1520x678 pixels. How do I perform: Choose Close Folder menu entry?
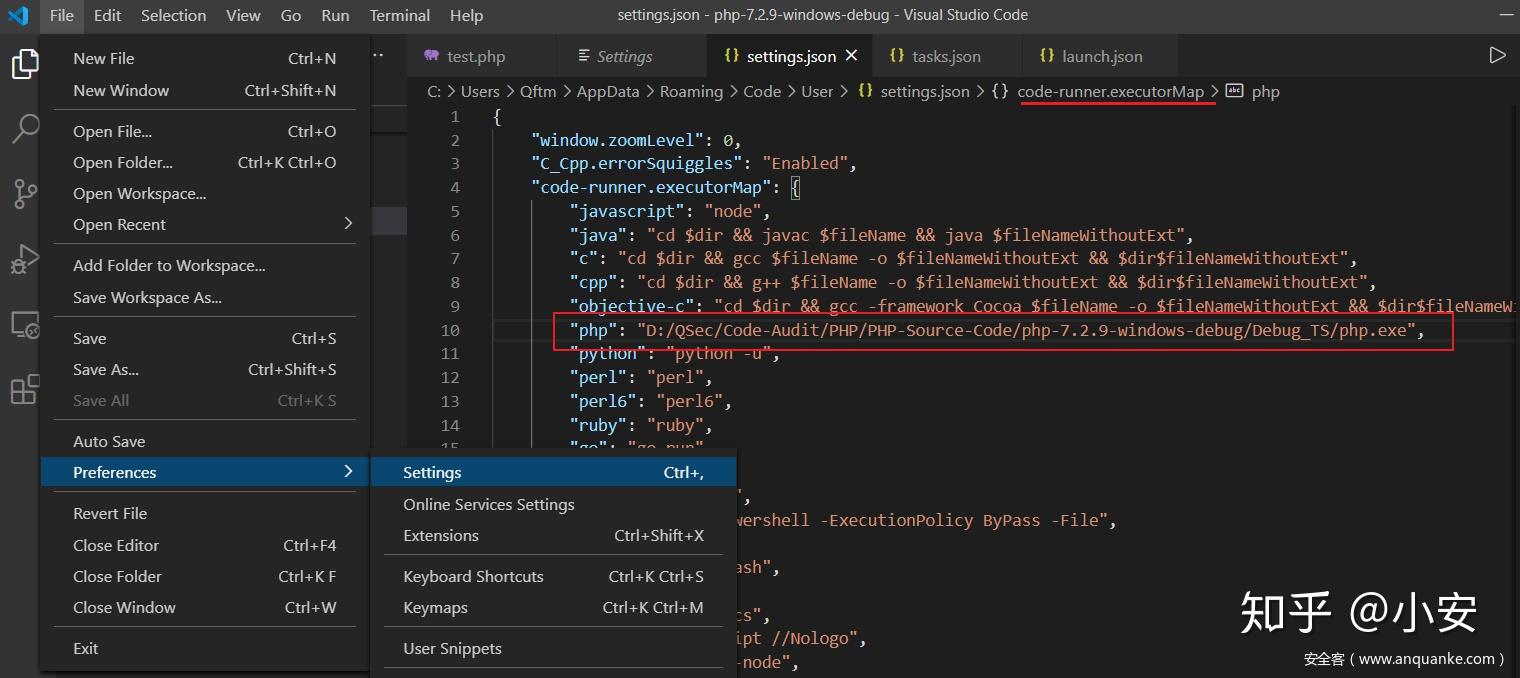(204, 576)
